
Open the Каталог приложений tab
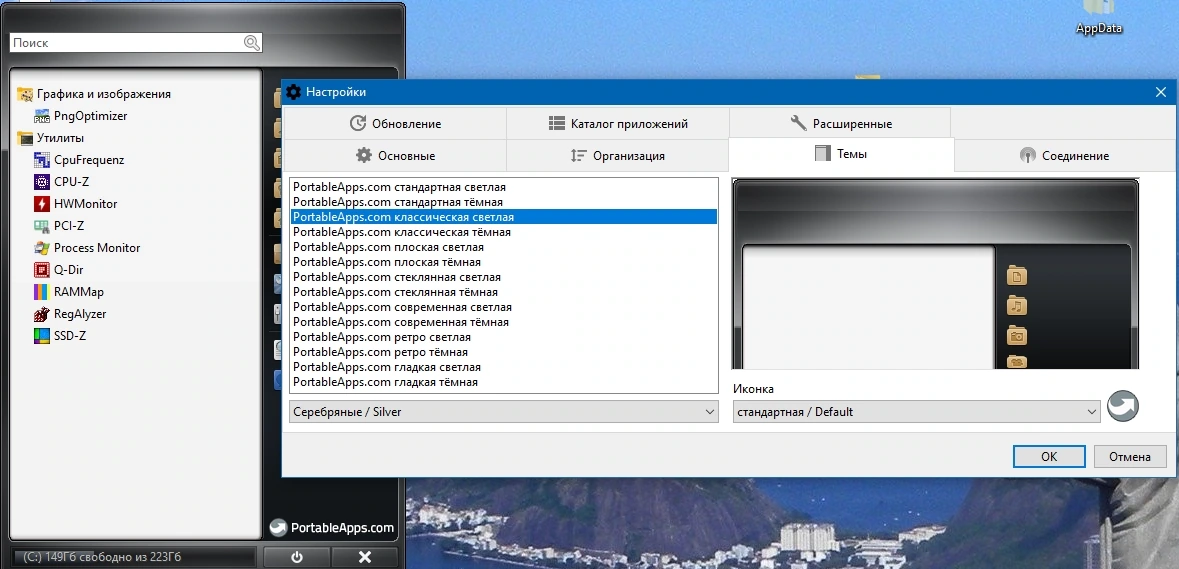click(x=617, y=123)
